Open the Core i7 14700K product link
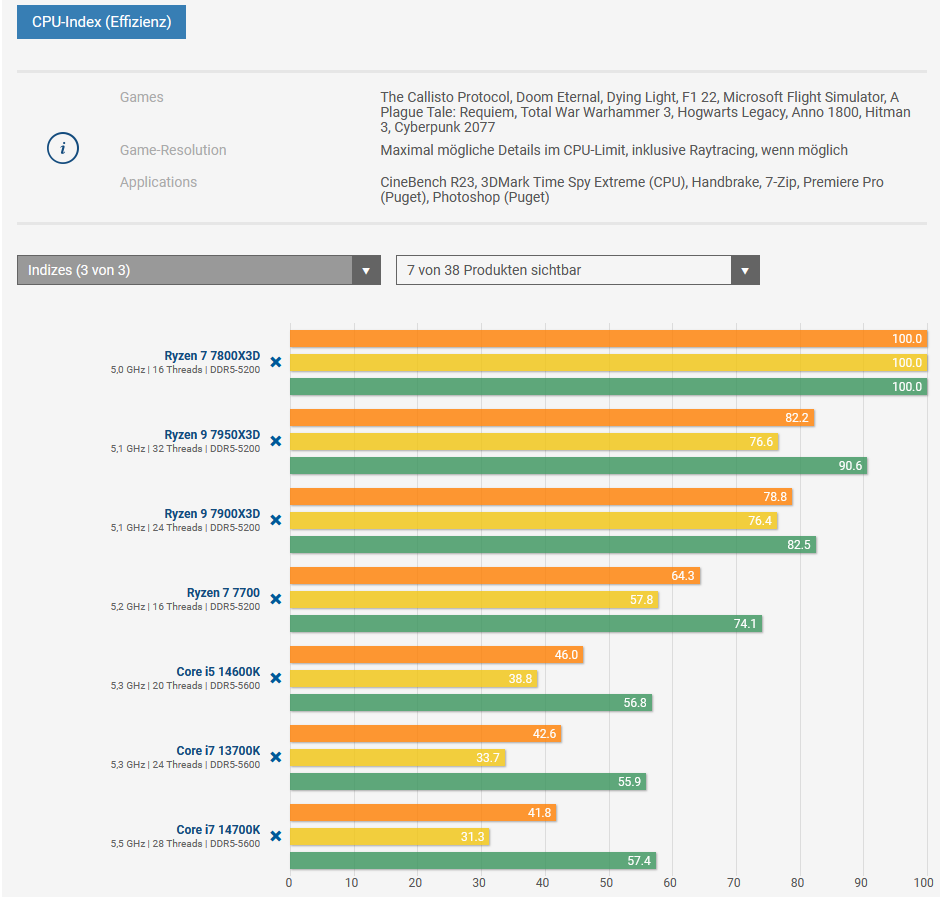 (x=218, y=830)
